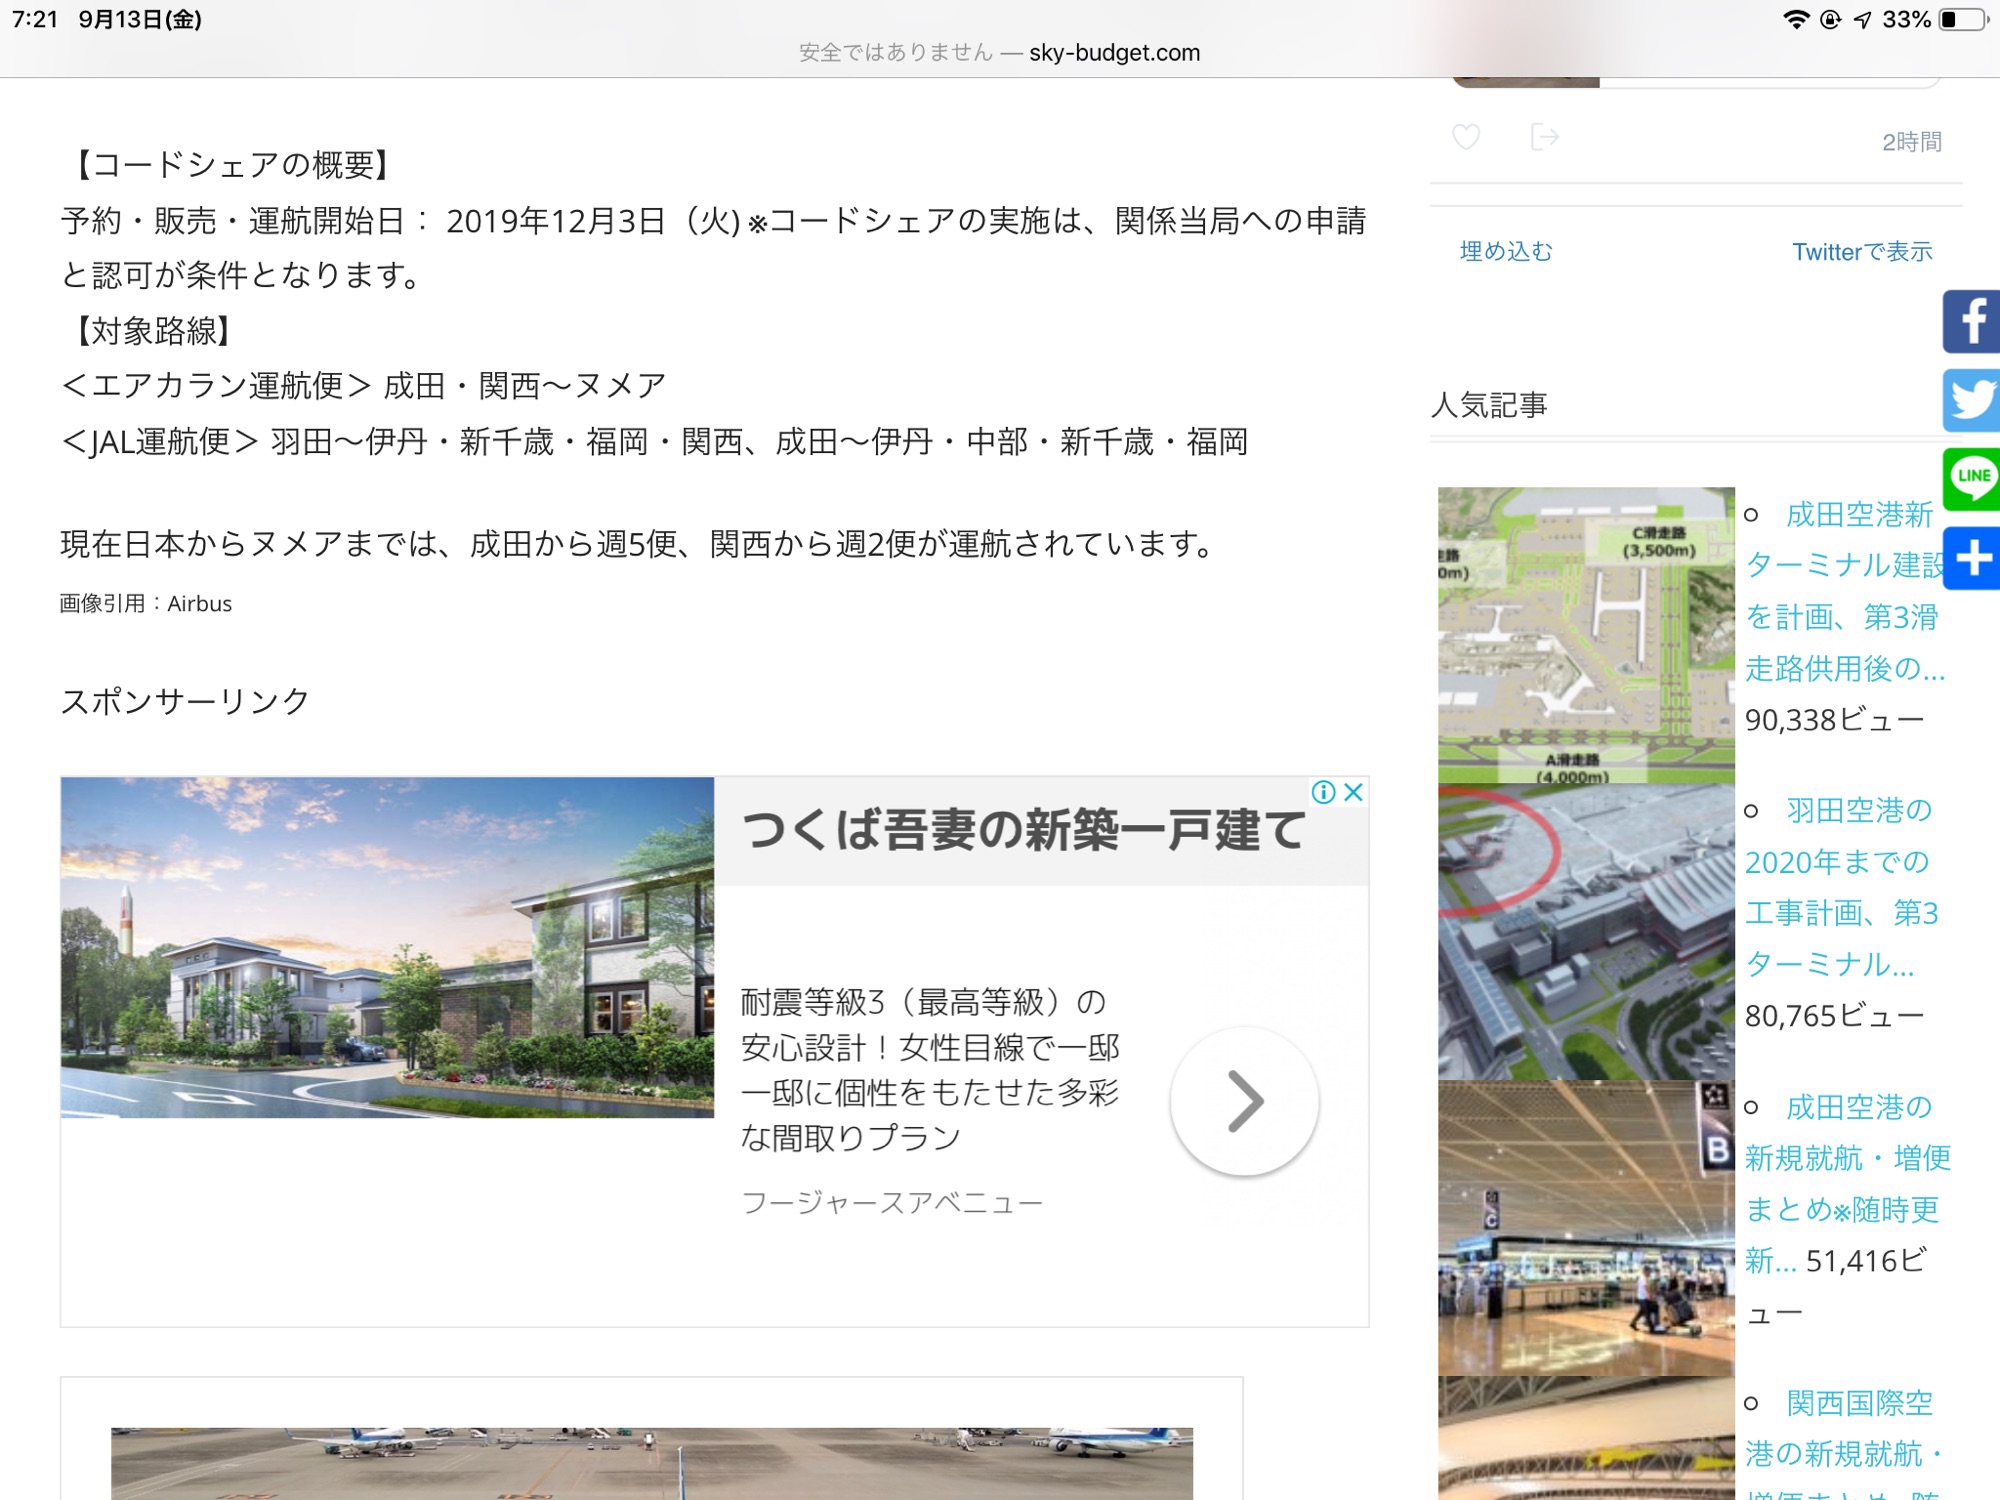
Task: Open the ad info icon
Action: coord(1323,793)
